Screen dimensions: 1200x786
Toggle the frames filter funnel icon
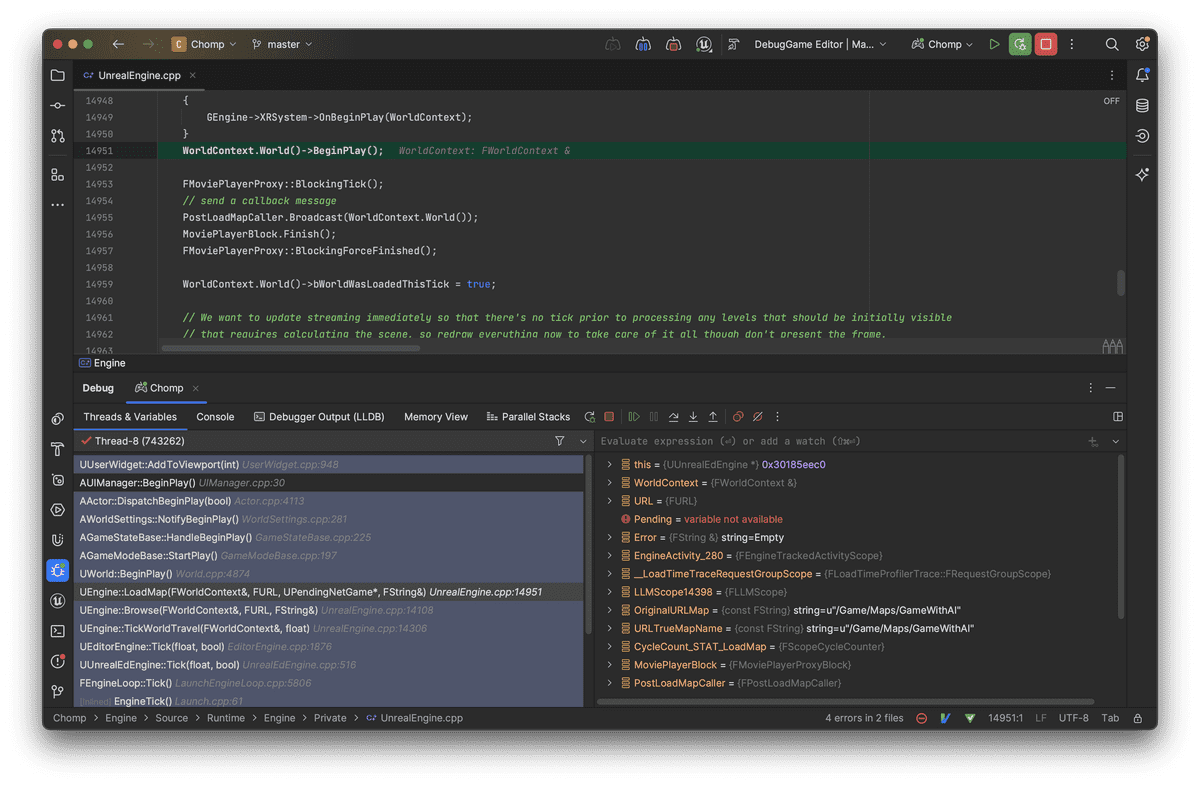click(560, 441)
